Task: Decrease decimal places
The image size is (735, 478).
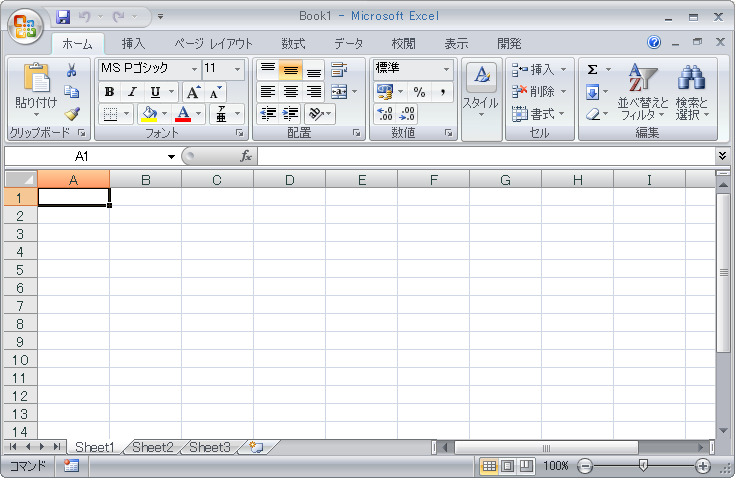Action: [x=407, y=114]
